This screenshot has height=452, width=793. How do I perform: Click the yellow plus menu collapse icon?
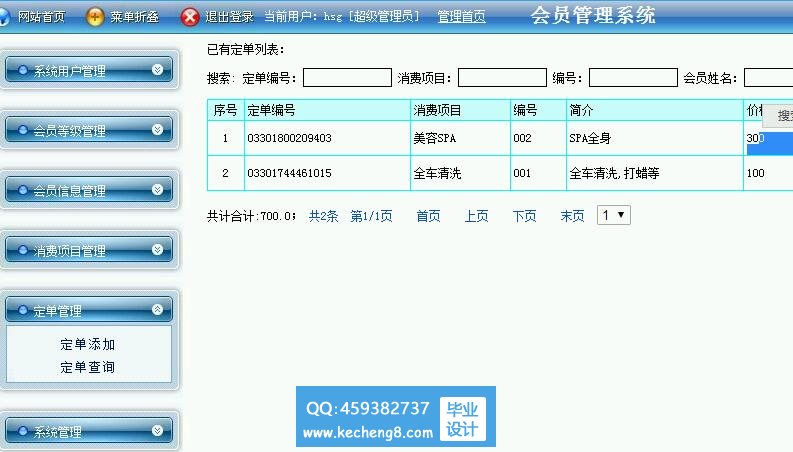(95, 17)
